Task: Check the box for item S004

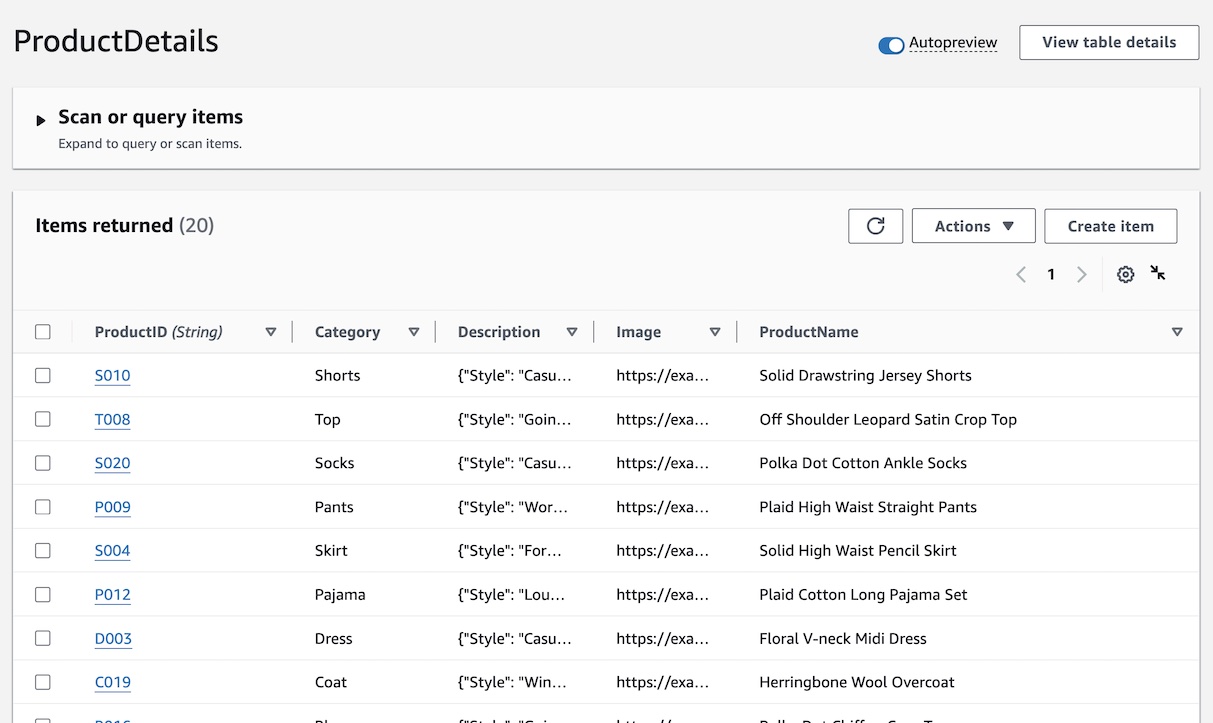Action: [x=43, y=551]
